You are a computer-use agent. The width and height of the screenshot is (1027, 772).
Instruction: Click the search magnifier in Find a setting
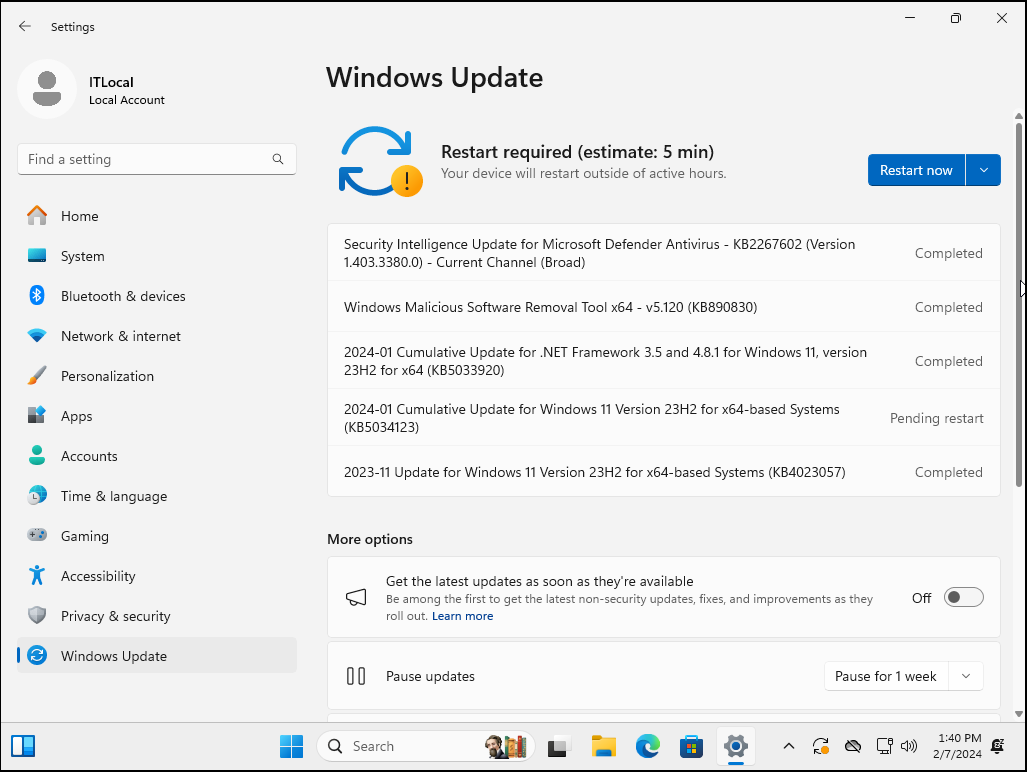coord(278,159)
